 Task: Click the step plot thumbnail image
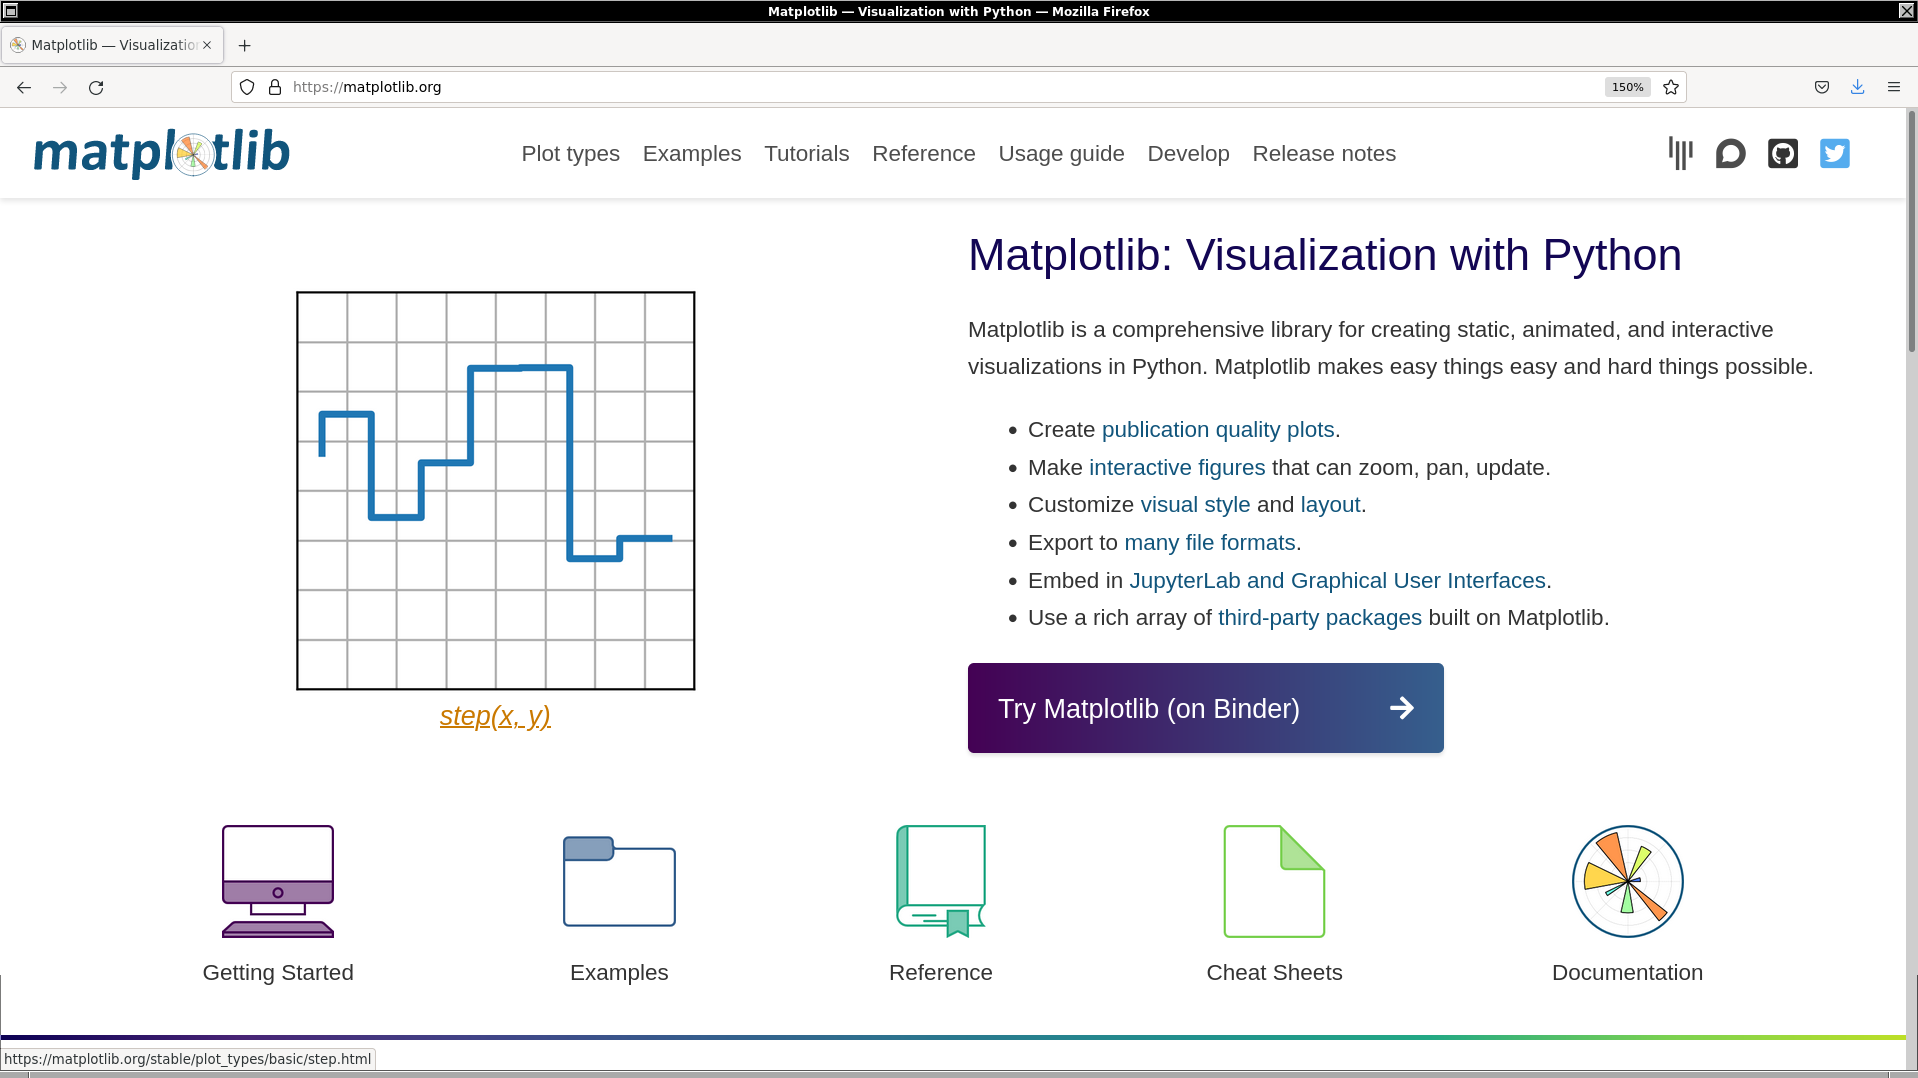pyautogui.click(x=495, y=490)
